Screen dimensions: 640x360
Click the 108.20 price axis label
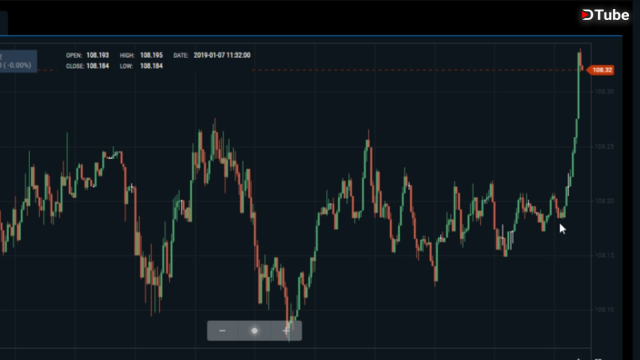pyautogui.click(x=604, y=201)
